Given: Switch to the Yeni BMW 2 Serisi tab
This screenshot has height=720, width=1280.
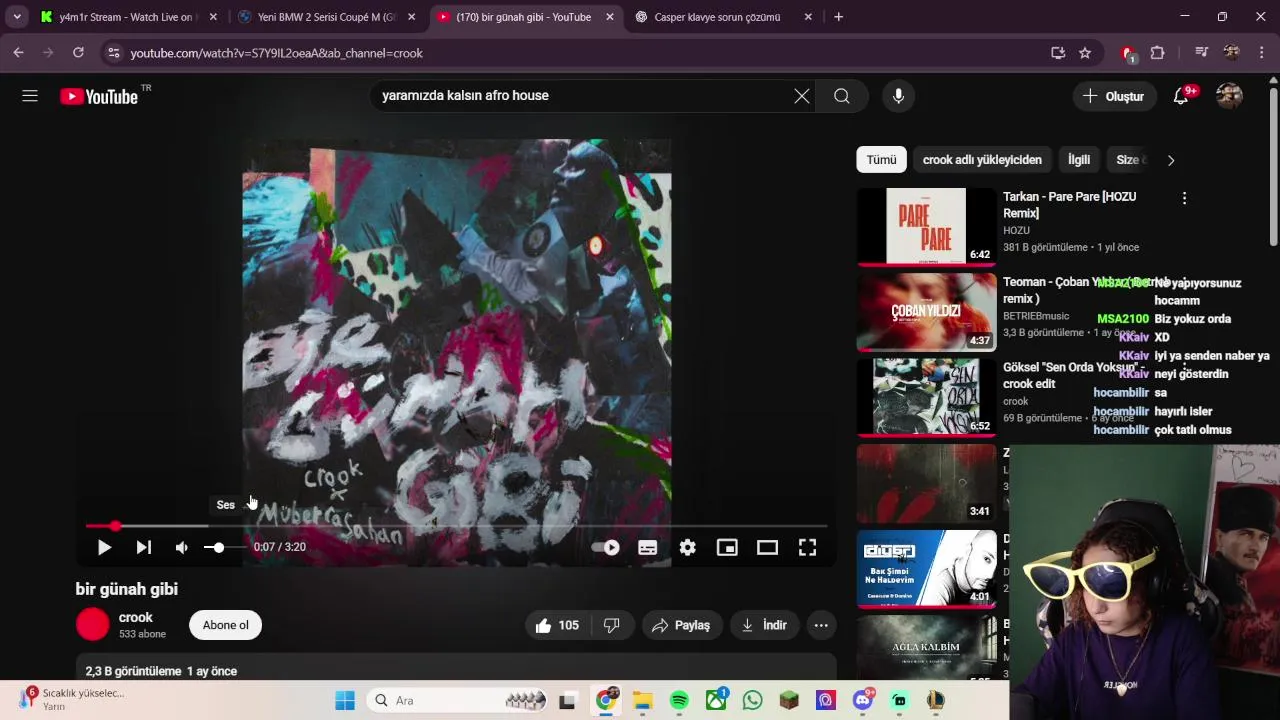Looking at the screenshot, I should pos(327,17).
